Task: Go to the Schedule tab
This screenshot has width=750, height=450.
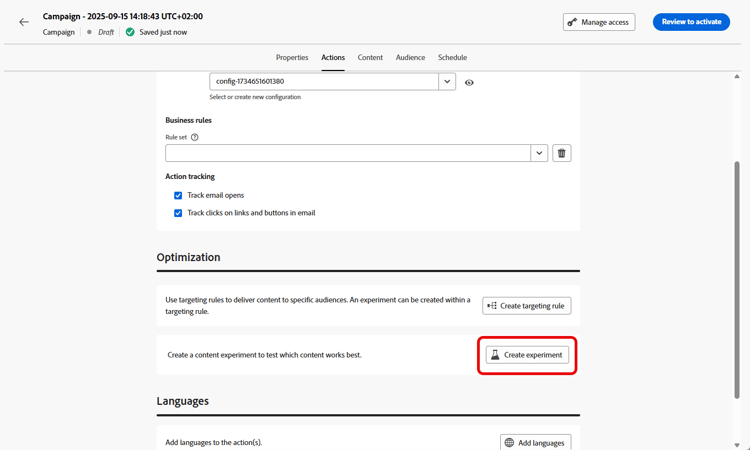Action: pos(452,57)
